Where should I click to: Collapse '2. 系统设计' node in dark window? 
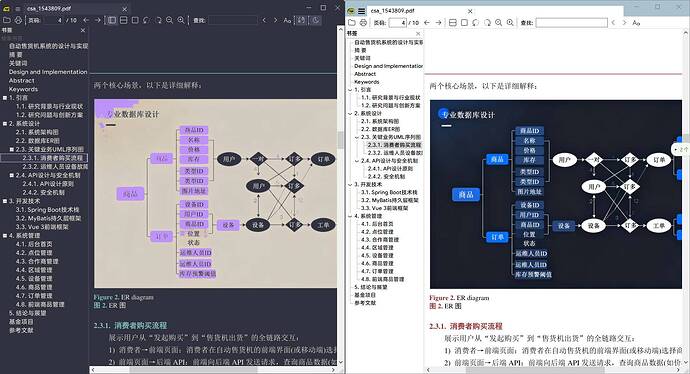[5, 124]
